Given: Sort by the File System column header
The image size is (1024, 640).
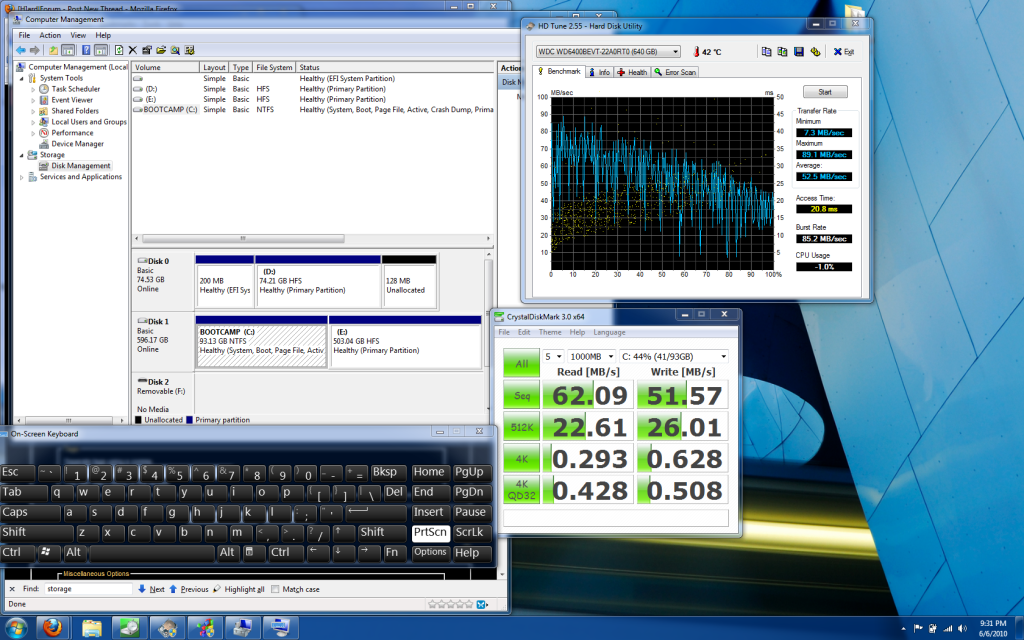Looking at the screenshot, I should pyautogui.click(x=274, y=67).
